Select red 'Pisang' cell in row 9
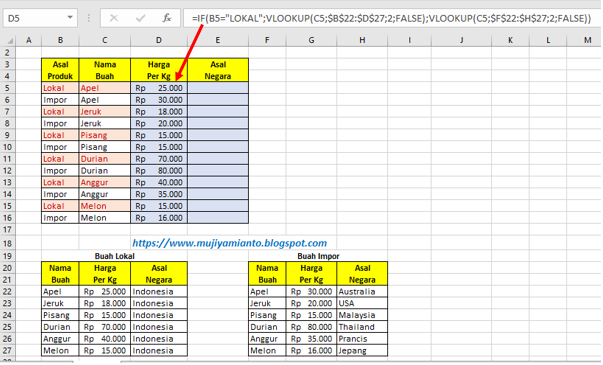Image resolution: width=603 pixels, height=365 pixels. coord(105,135)
